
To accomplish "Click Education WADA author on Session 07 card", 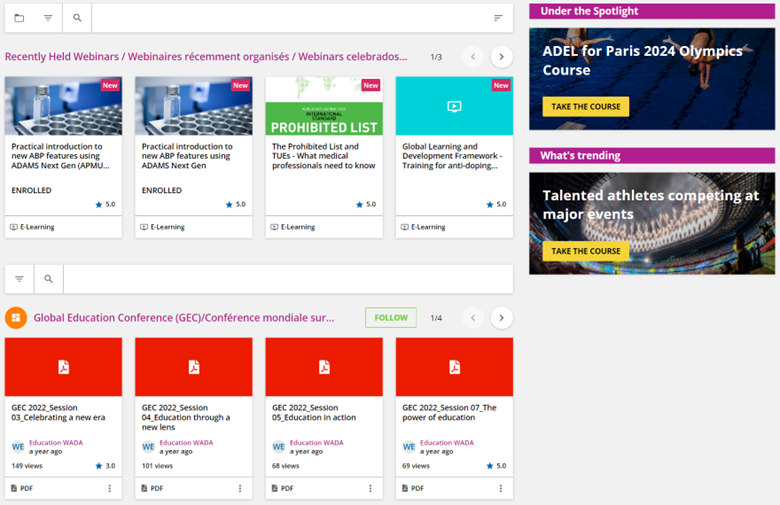I will coord(447,442).
